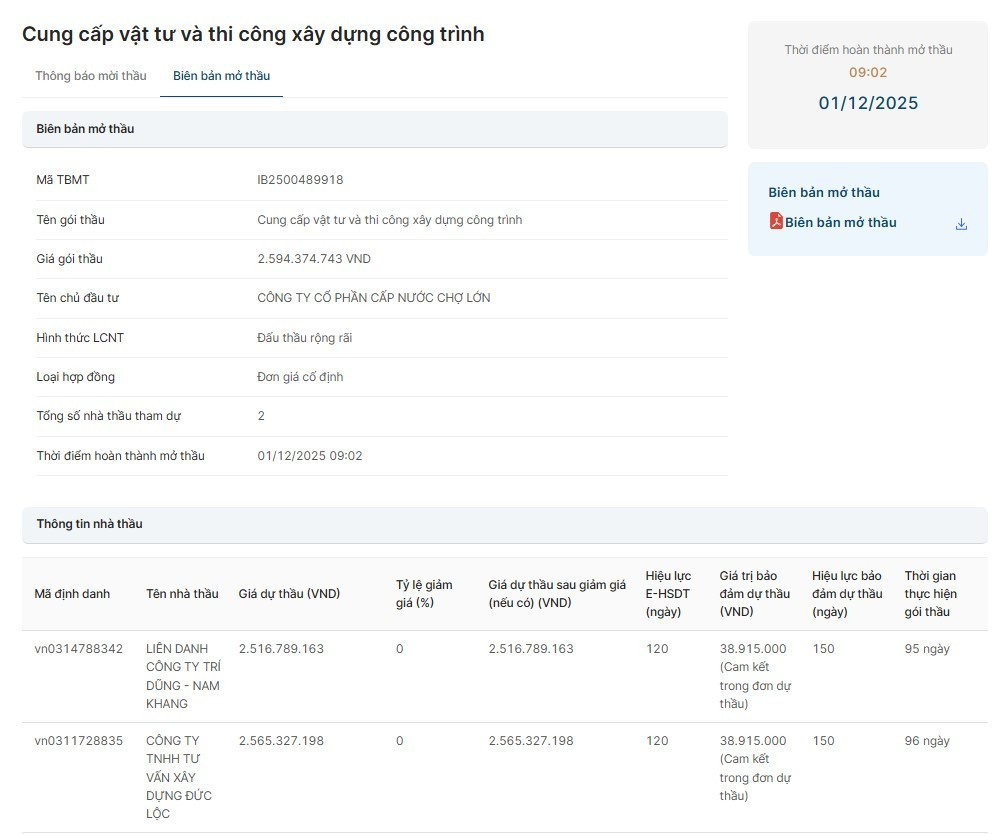Click the Tổng số nhà thầu tham dự value 2
This screenshot has height=834, width=1003.
click(x=261, y=416)
